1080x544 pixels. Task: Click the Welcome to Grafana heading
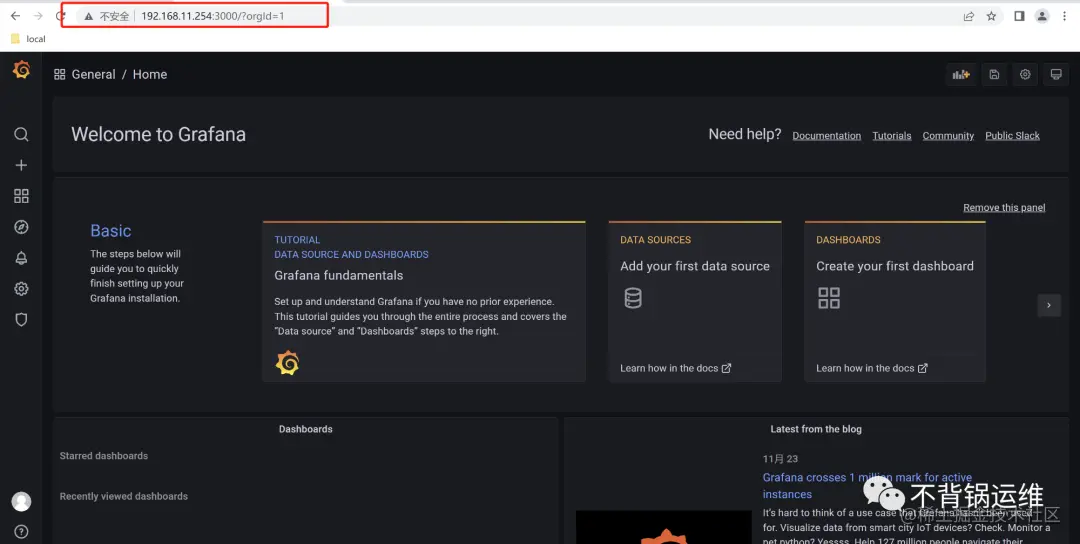pos(158,134)
